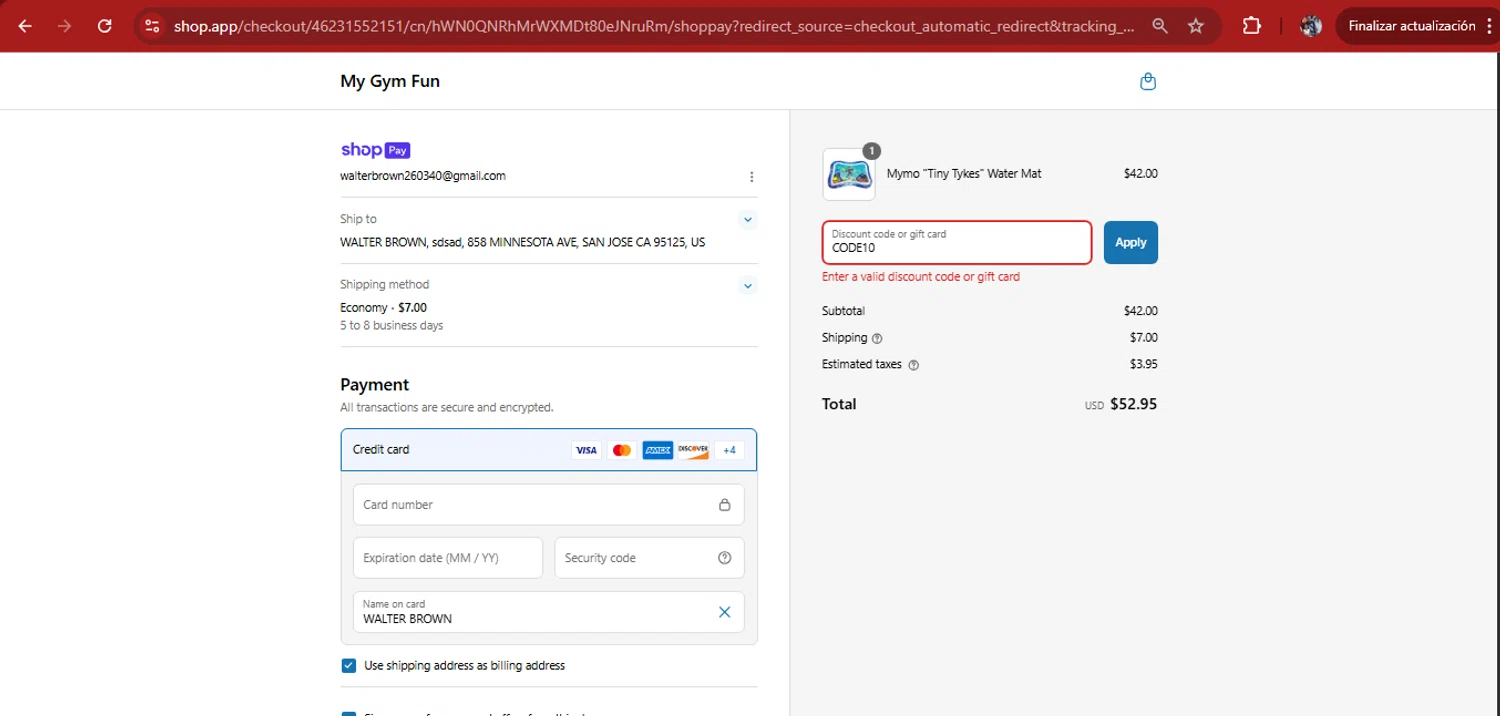The width and height of the screenshot is (1500, 716).
Task: Open the browser extensions puzzle icon
Action: [1251, 26]
